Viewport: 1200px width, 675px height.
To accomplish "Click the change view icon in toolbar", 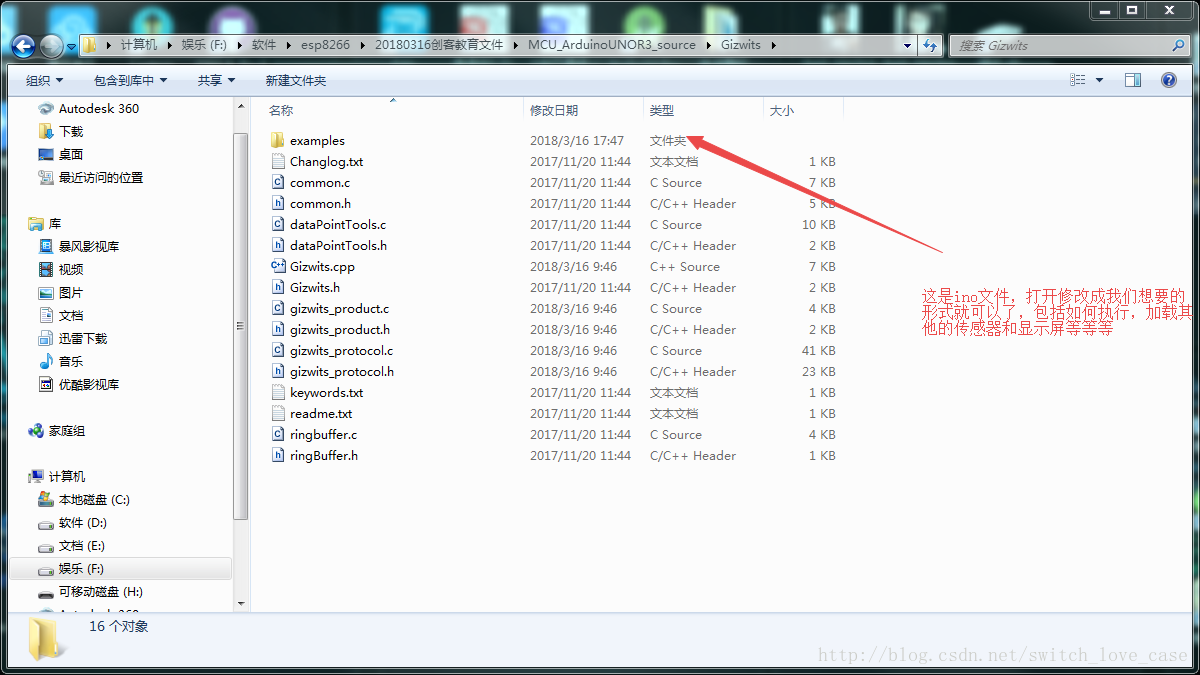I will click(1077, 80).
